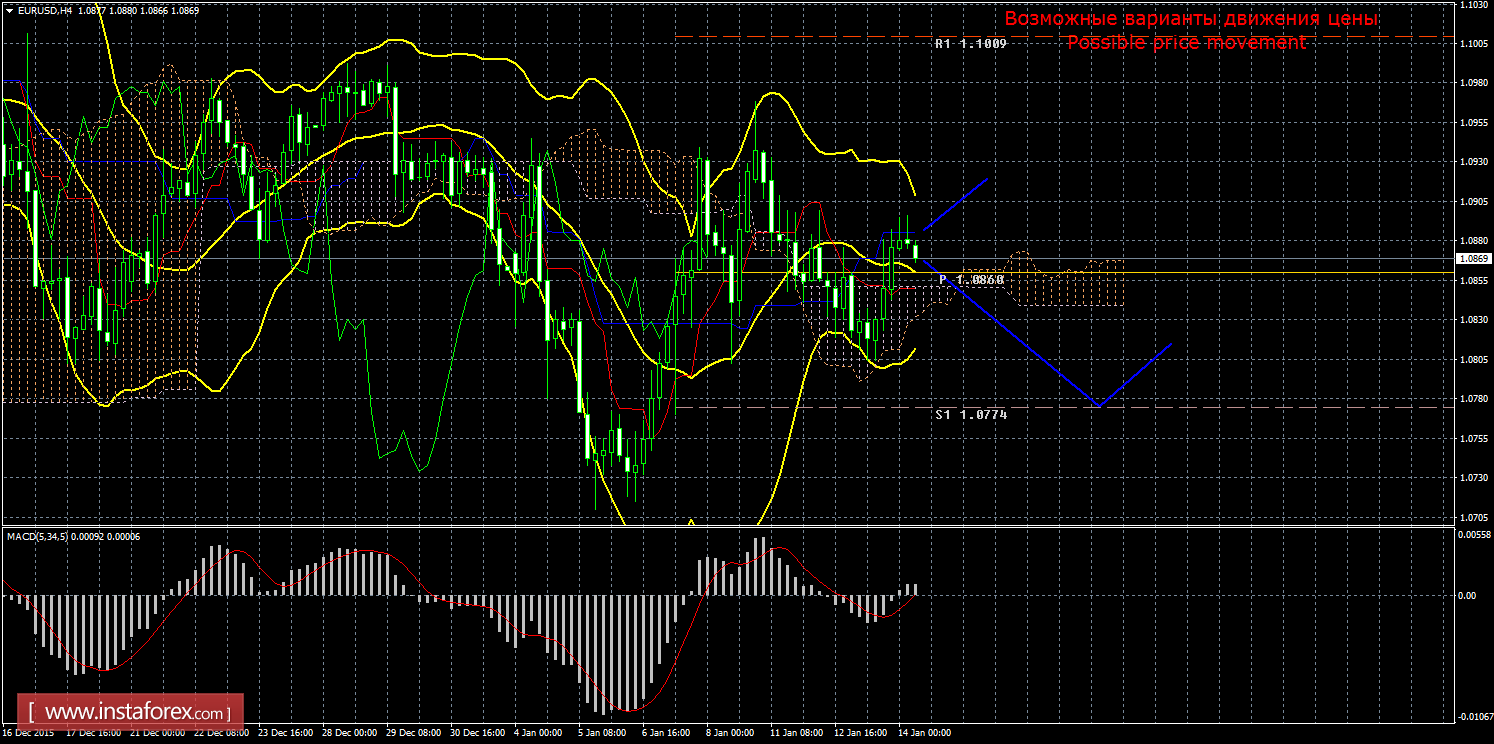
Task: Click the 0.00558 MACD scale label
Action: [1472, 535]
